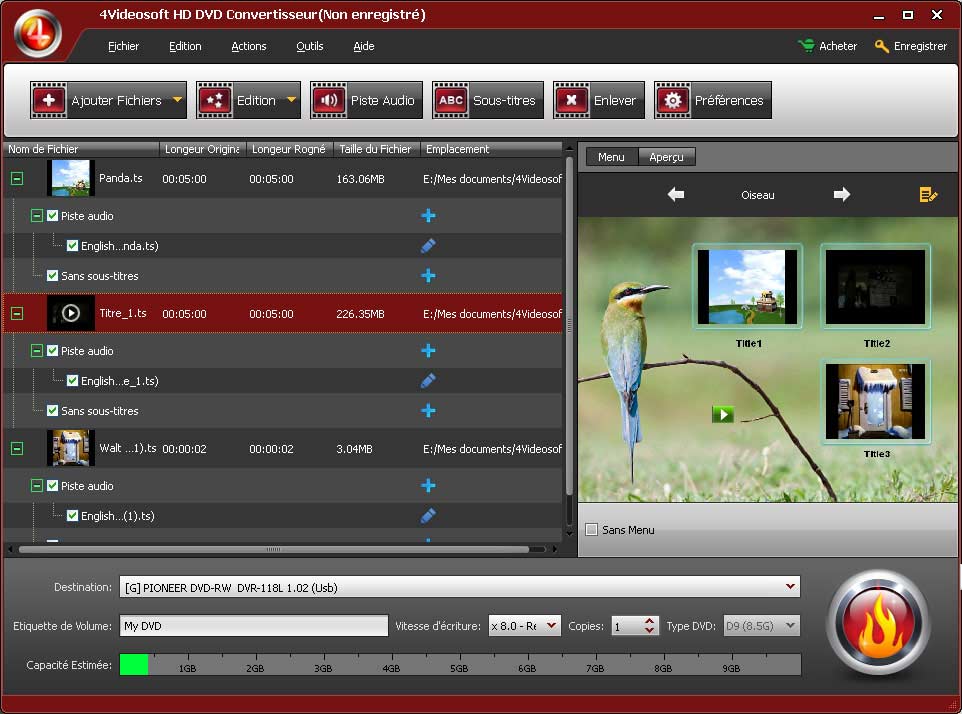
Task: Open Préférences gear in the toolbar
Action: [x=672, y=100]
